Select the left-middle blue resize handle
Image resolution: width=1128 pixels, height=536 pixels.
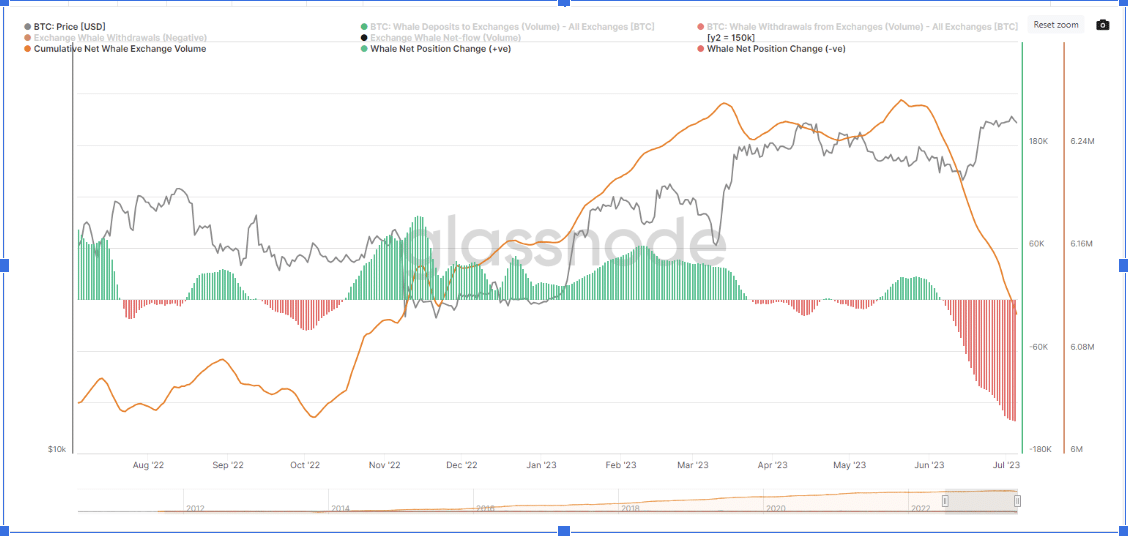(x=4, y=265)
